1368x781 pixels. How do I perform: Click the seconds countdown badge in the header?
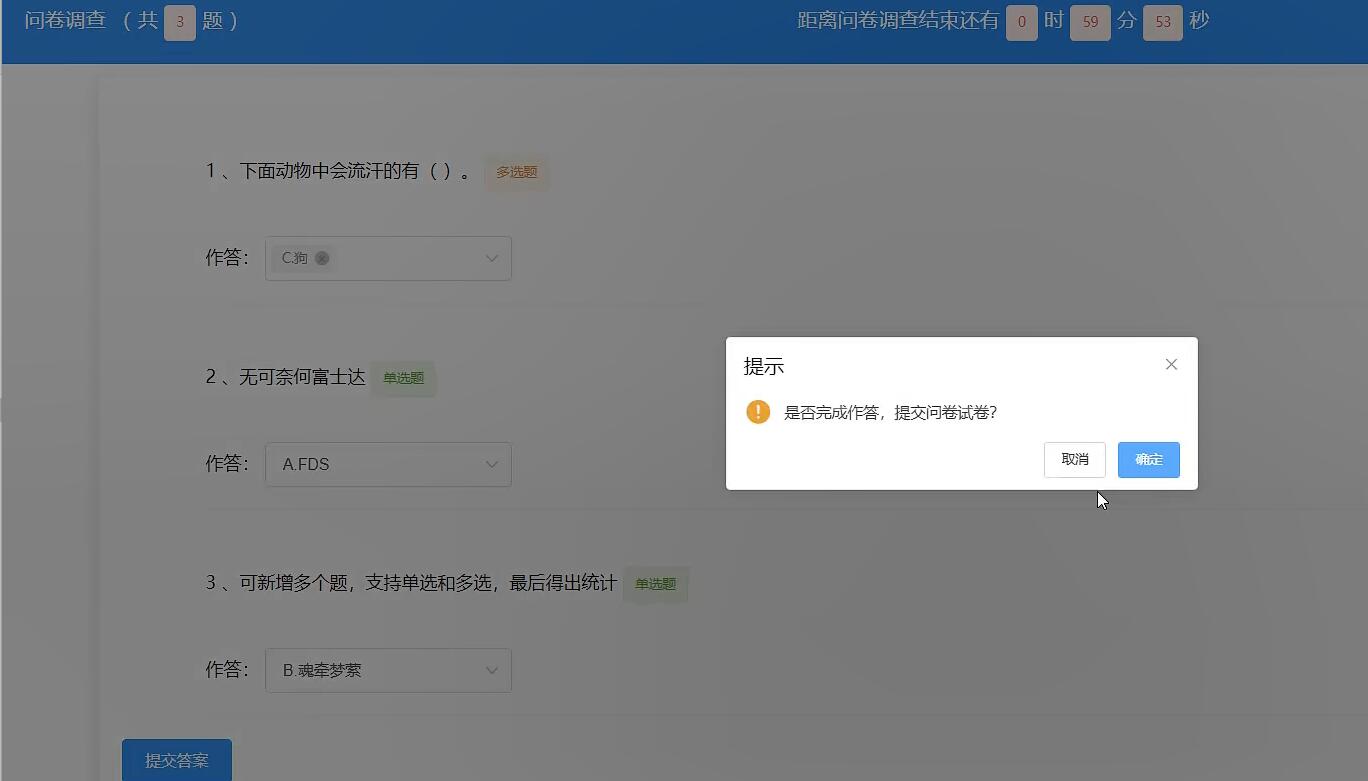tap(1162, 22)
